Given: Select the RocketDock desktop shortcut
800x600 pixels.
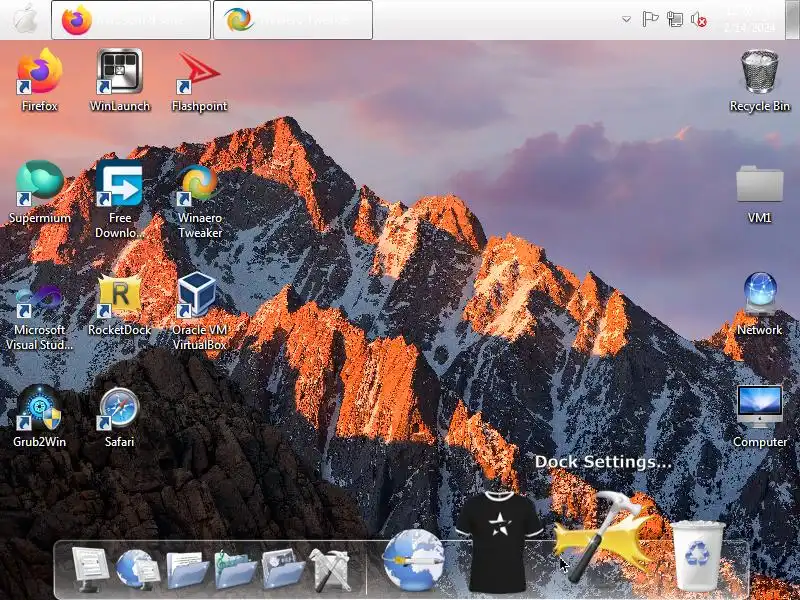Looking at the screenshot, I should 119,304.
